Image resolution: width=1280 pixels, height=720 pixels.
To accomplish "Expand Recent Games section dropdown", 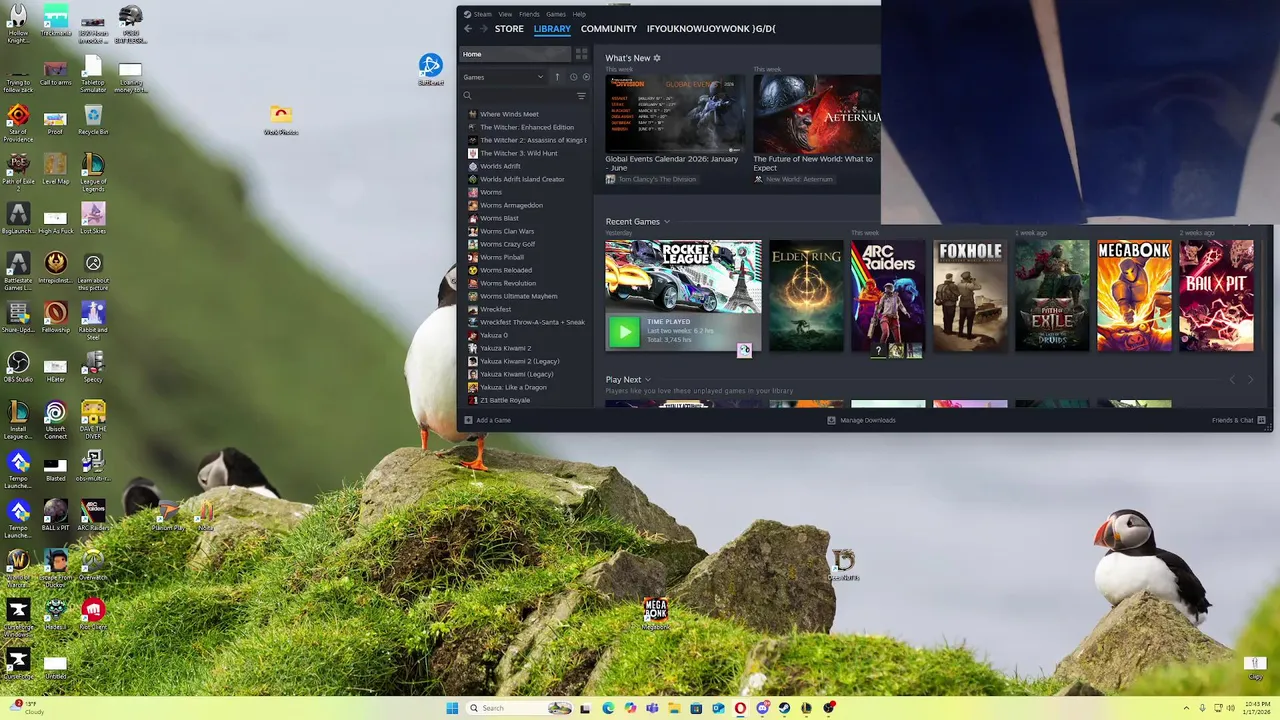I will 667,222.
